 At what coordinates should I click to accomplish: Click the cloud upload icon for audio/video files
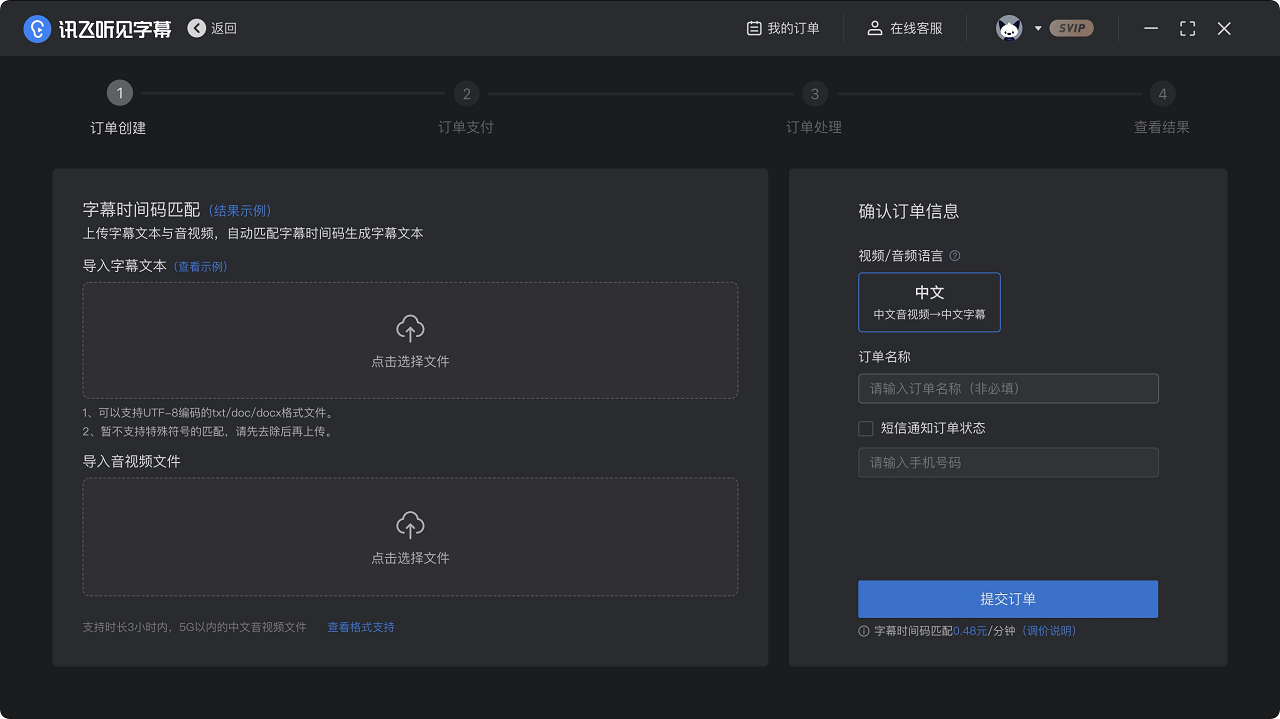pos(410,523)
